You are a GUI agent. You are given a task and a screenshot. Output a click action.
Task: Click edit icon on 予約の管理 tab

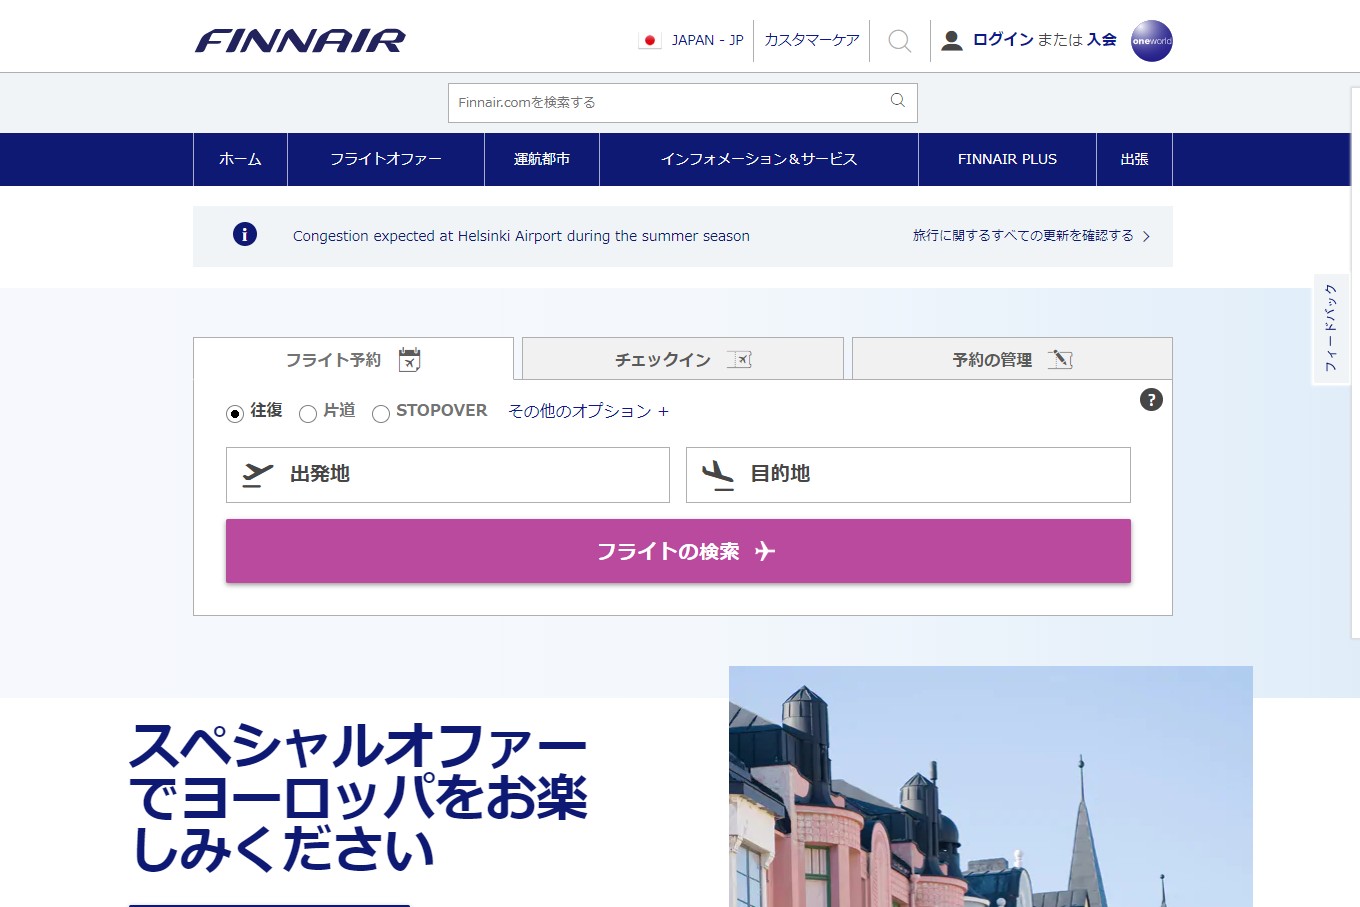coord(1060,359)
